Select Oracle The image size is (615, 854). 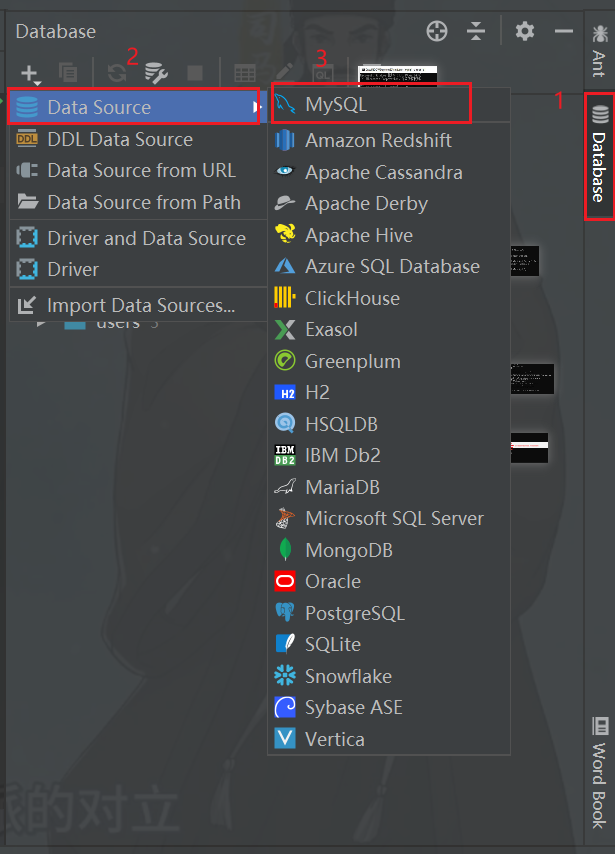[389, 582]
